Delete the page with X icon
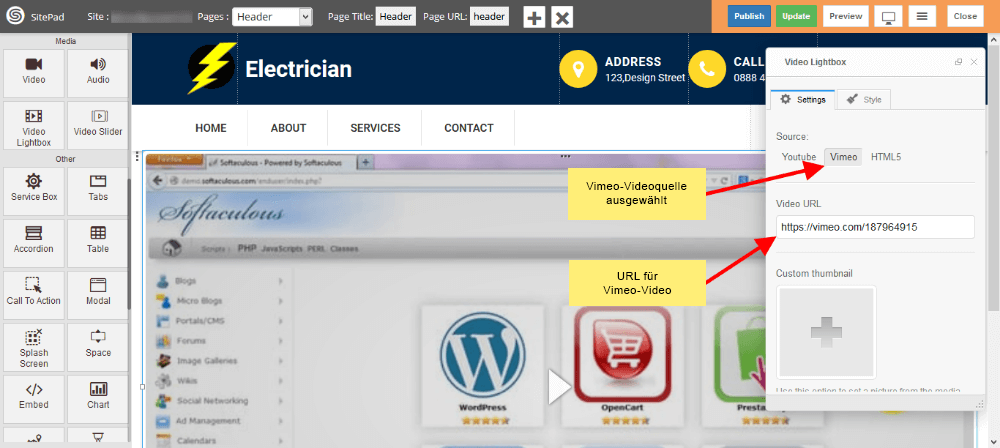Screen dimensions: 1000x448 562,17
